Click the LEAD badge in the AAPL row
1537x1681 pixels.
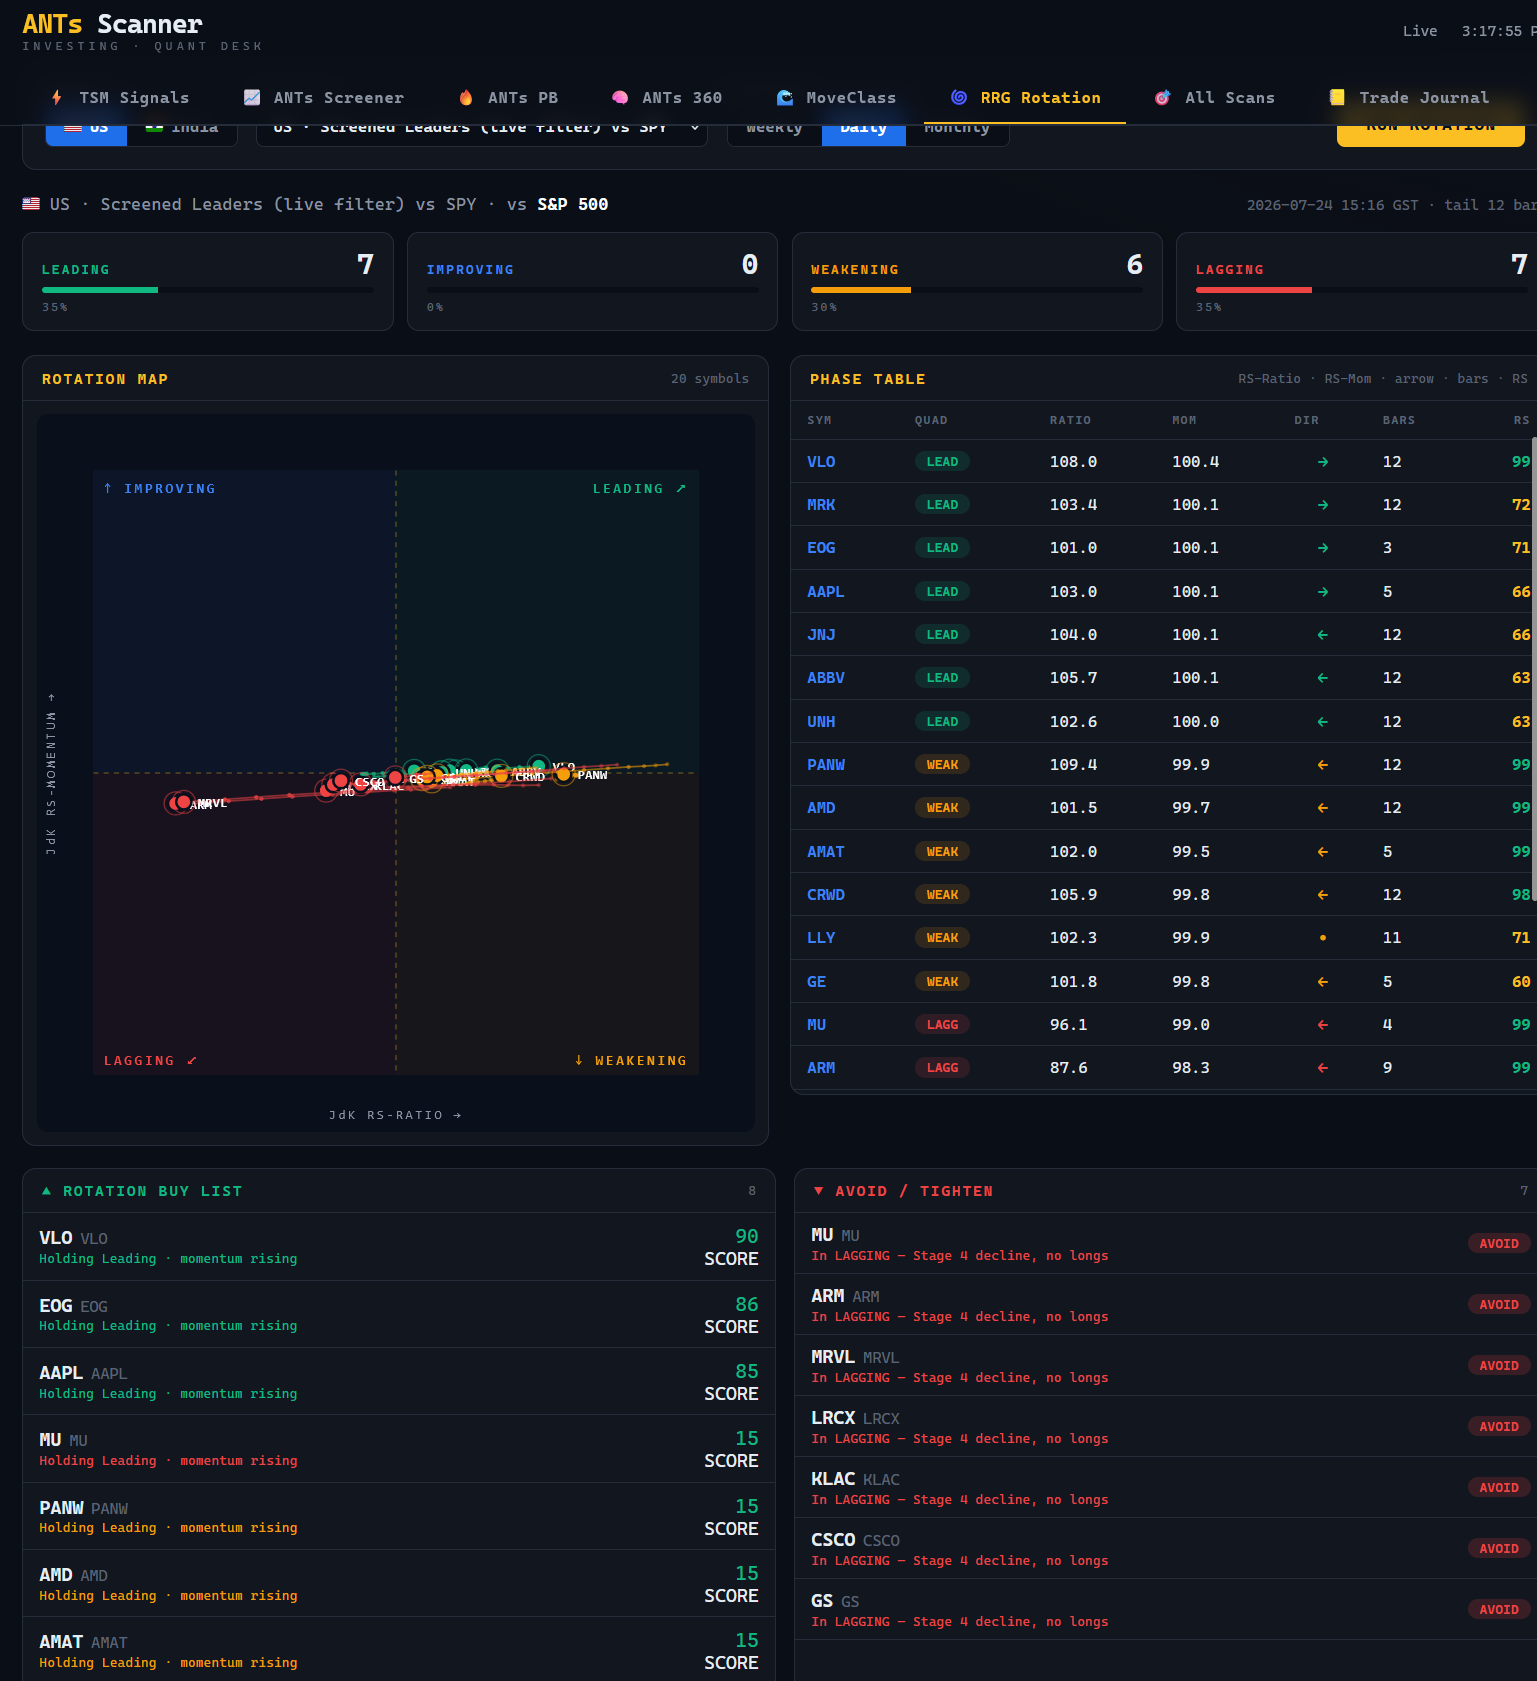pos(942,592)
